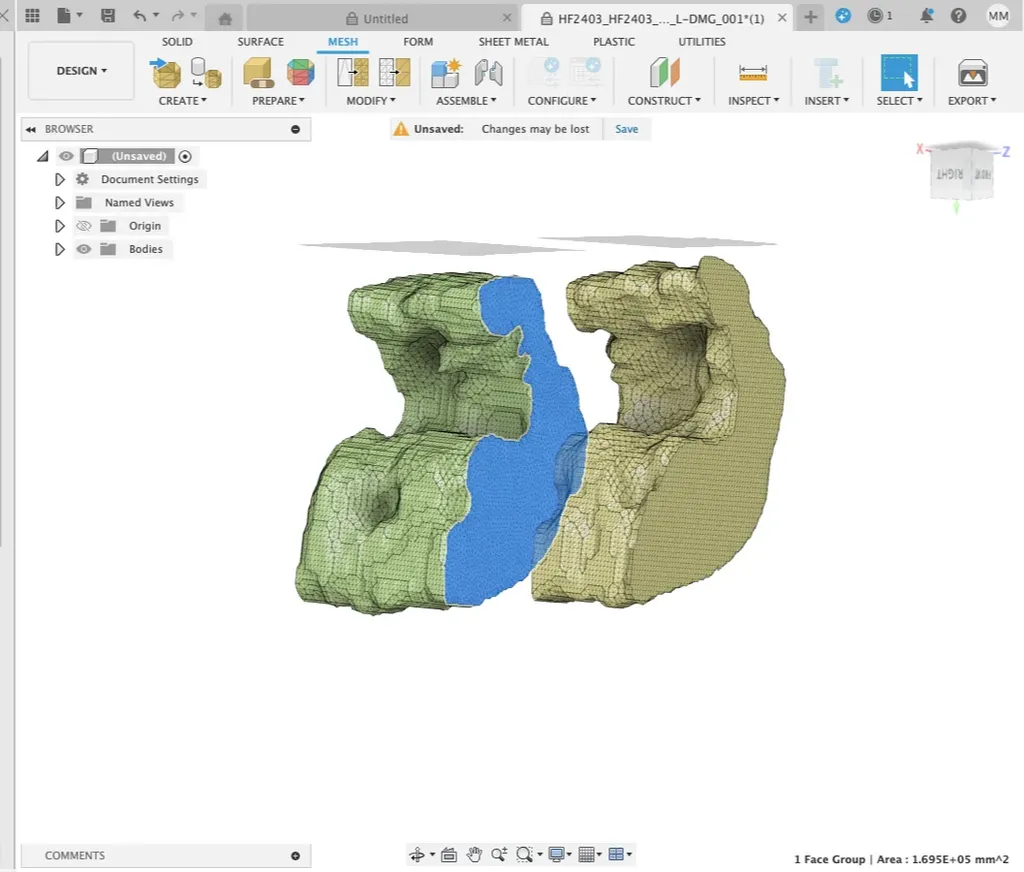Click the Insert Mesh icon in Create

[x=165, y=73]
